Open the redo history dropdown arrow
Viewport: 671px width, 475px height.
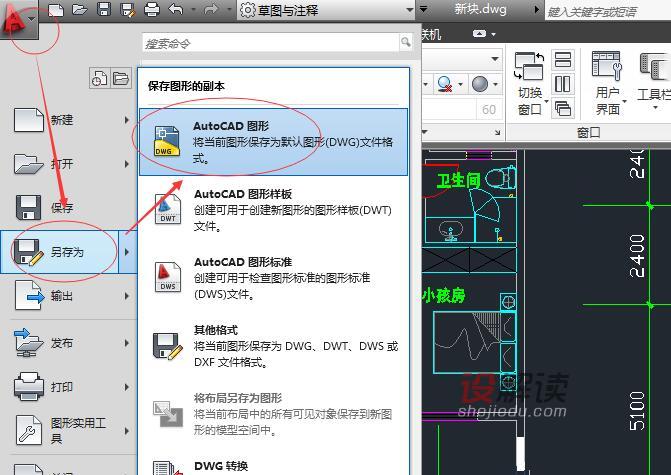229,9
